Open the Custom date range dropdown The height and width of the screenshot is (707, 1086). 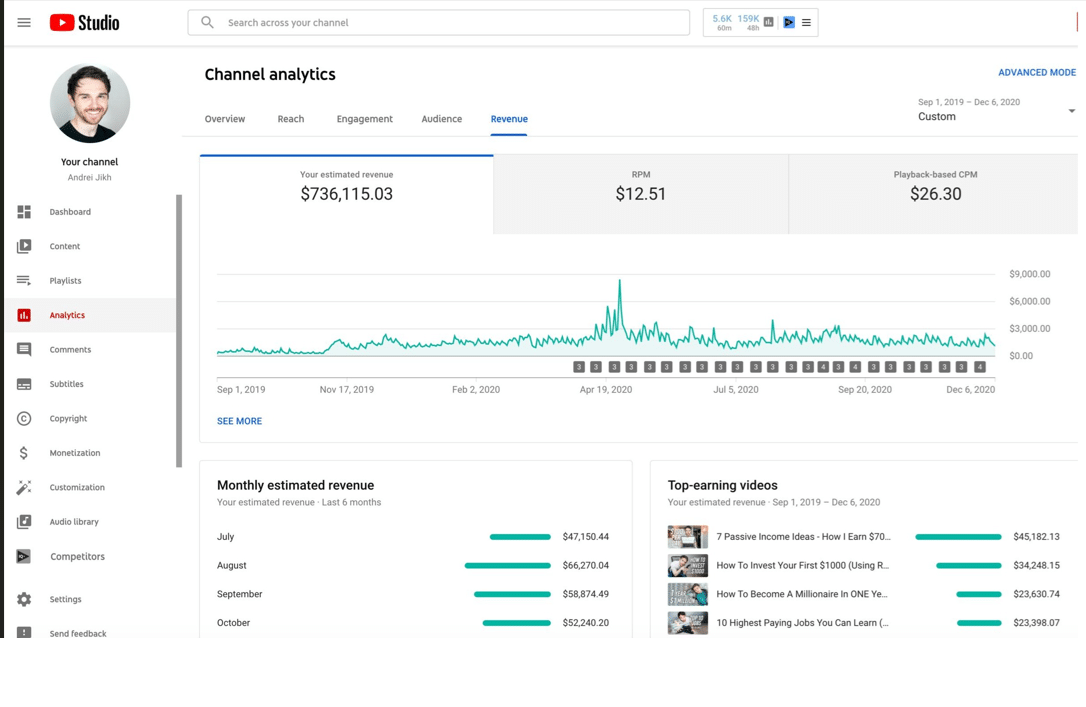point(997,111)
